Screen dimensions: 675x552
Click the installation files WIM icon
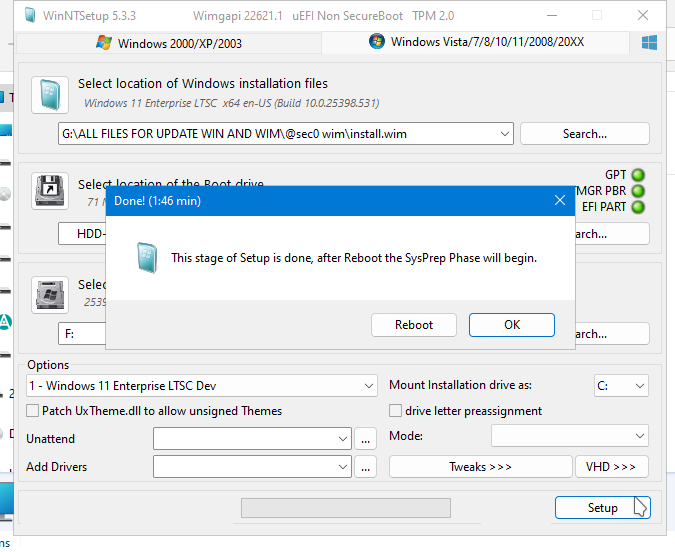50,95
